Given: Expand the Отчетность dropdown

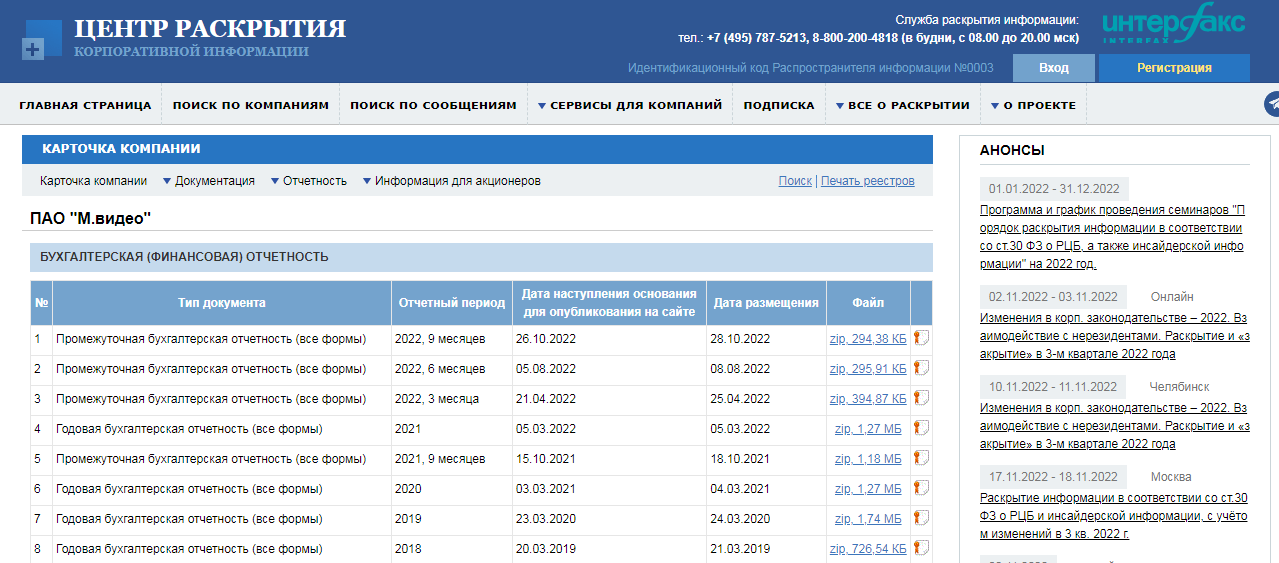Looking at the screenshot, I should [x=308, y=181].
